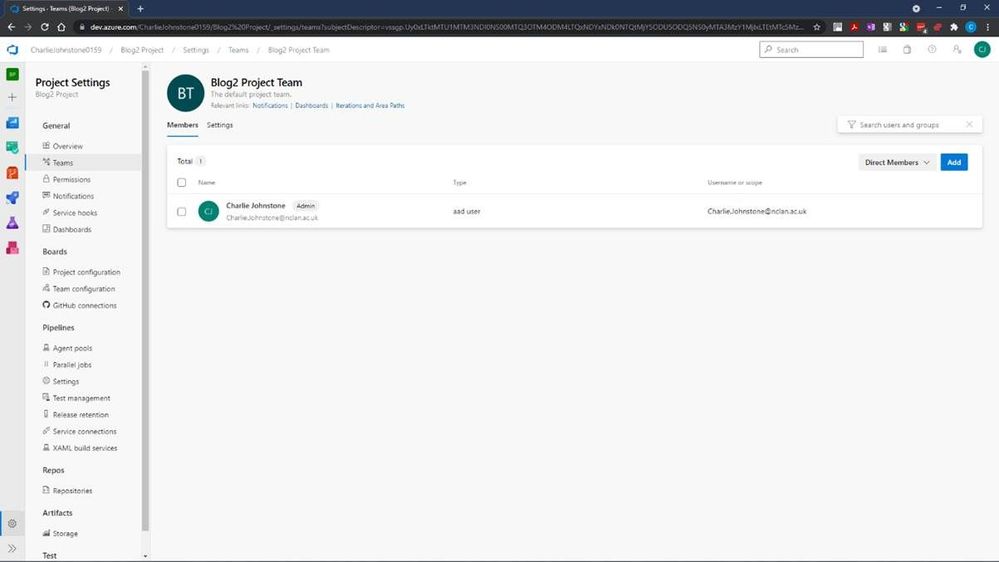Open the Azure DevOps home logo
Viewport: 999px width, 562px height.
coord(12,50)
